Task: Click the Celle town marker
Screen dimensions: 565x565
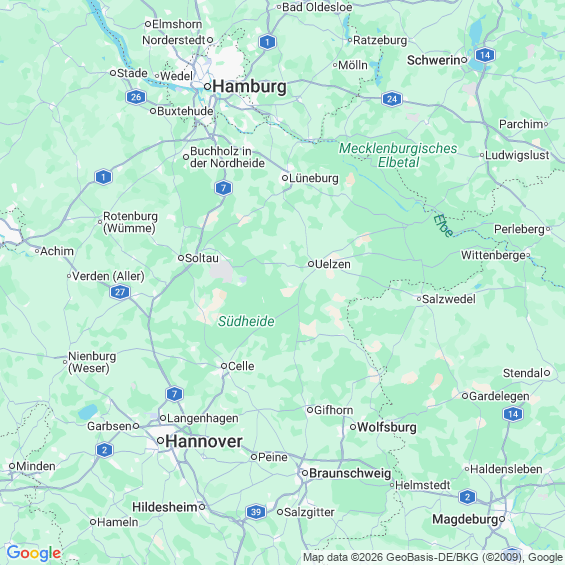Action: (224, 366)
